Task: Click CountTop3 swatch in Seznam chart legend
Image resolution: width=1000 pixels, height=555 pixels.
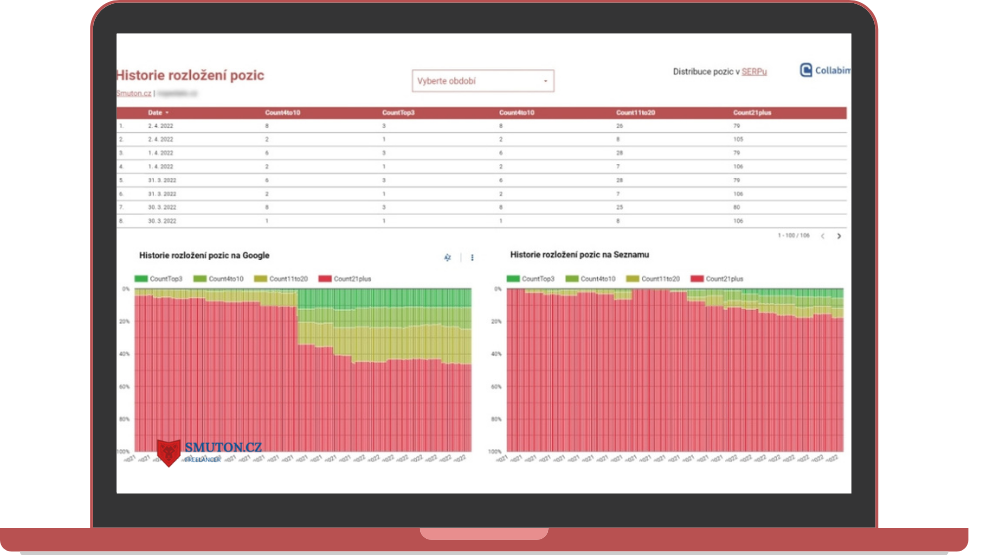Action: click(513, 279)
